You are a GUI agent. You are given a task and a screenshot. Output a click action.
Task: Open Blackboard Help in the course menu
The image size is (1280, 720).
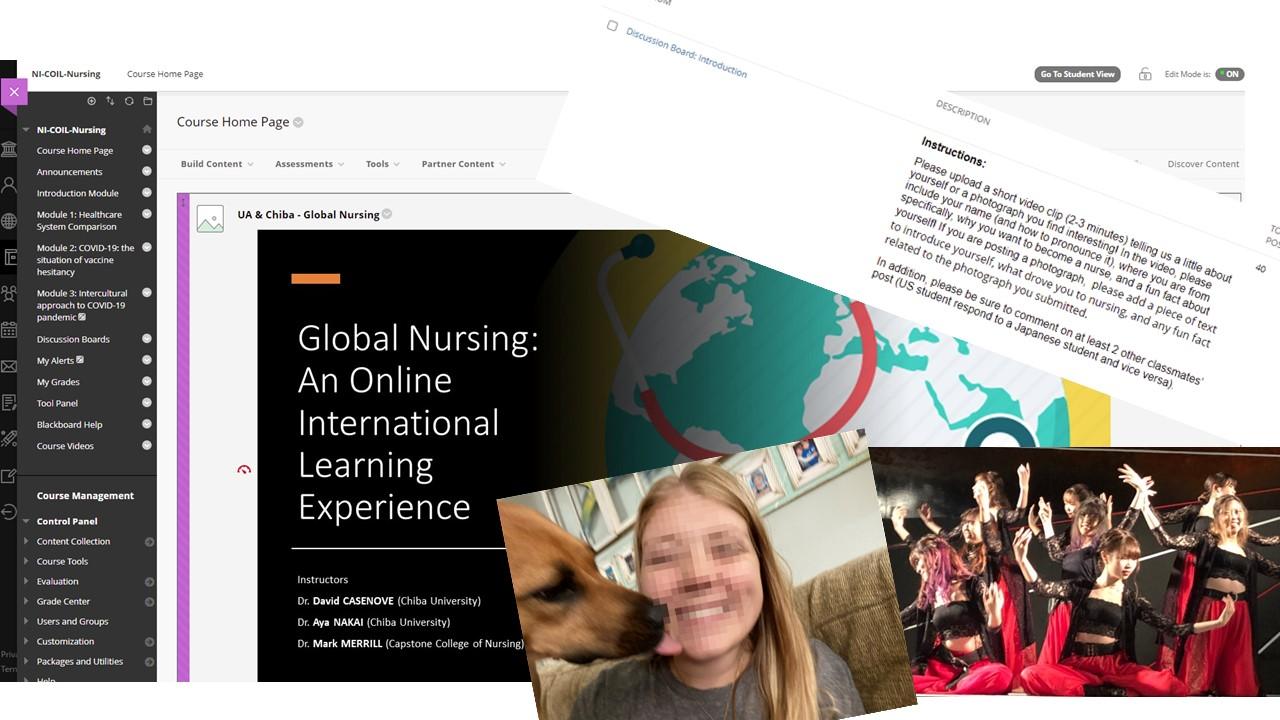(69, 424)
